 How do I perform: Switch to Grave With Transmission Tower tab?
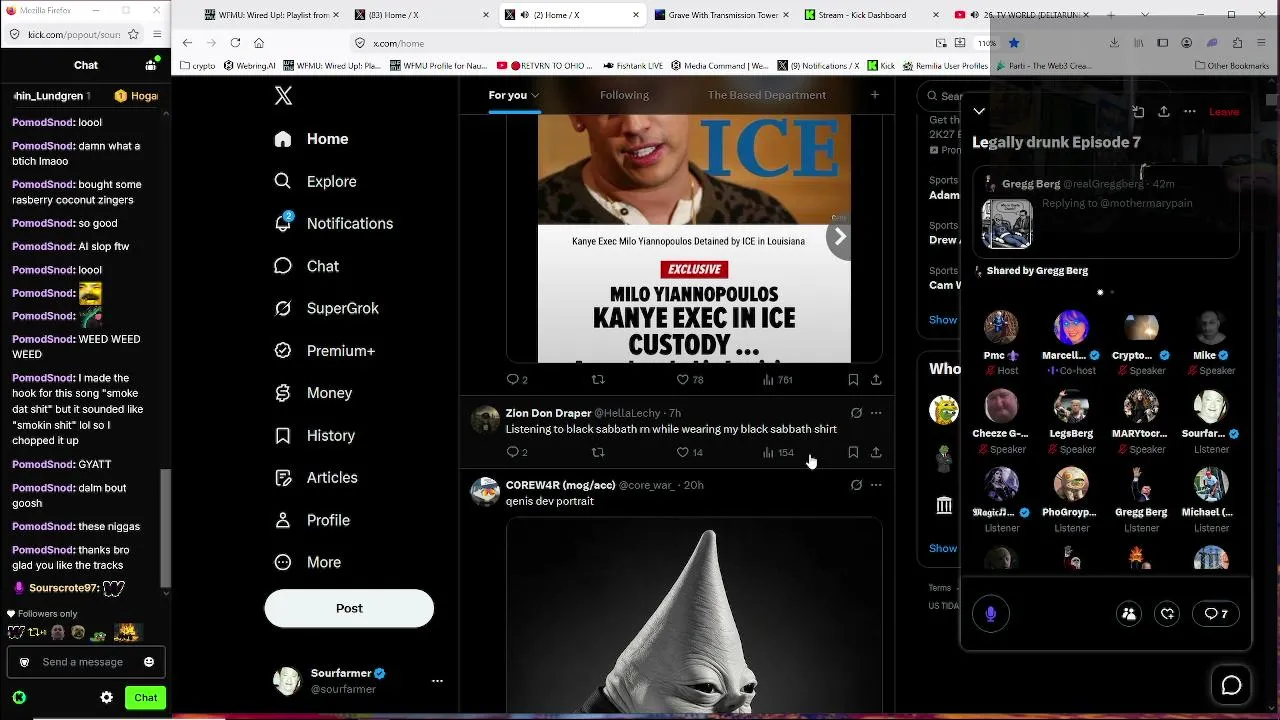tap(720, 15)
